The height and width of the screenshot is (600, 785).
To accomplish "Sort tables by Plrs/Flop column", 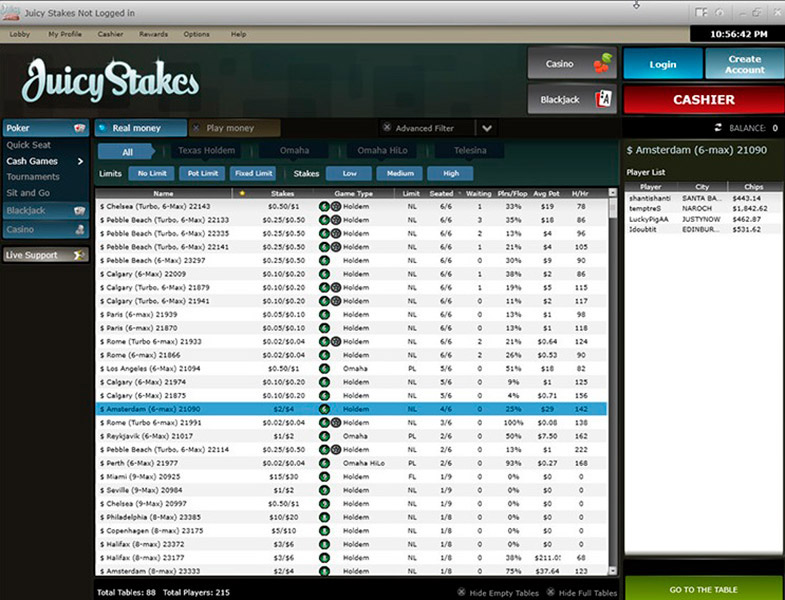I will point(512,193).
